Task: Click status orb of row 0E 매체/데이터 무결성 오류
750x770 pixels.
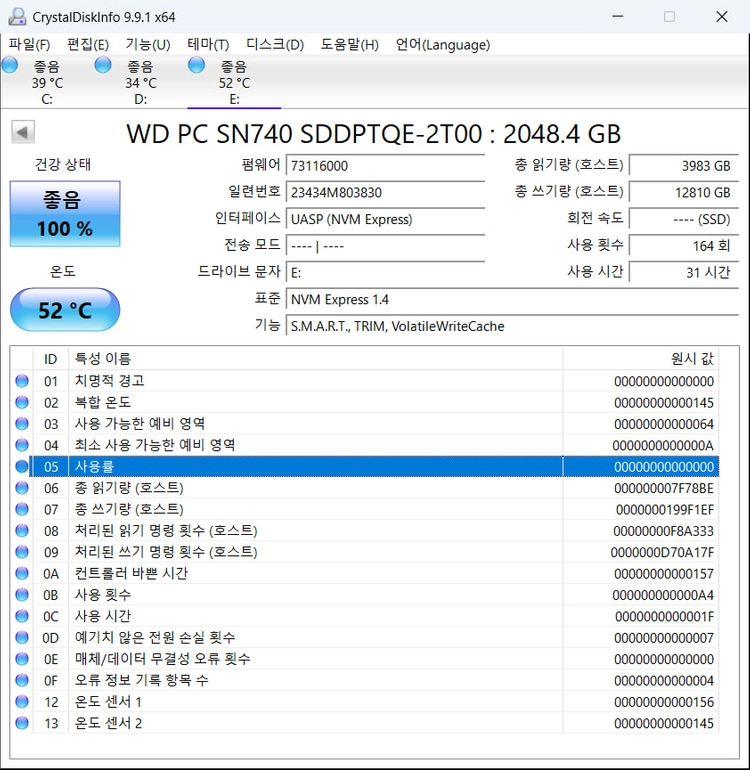Action: click(22, 659)
